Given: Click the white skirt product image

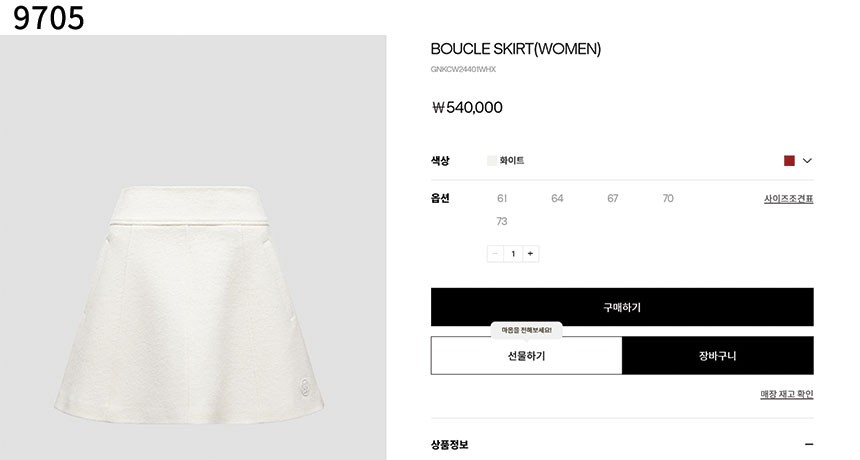Looking at the screenshot, I should (189, 304).
